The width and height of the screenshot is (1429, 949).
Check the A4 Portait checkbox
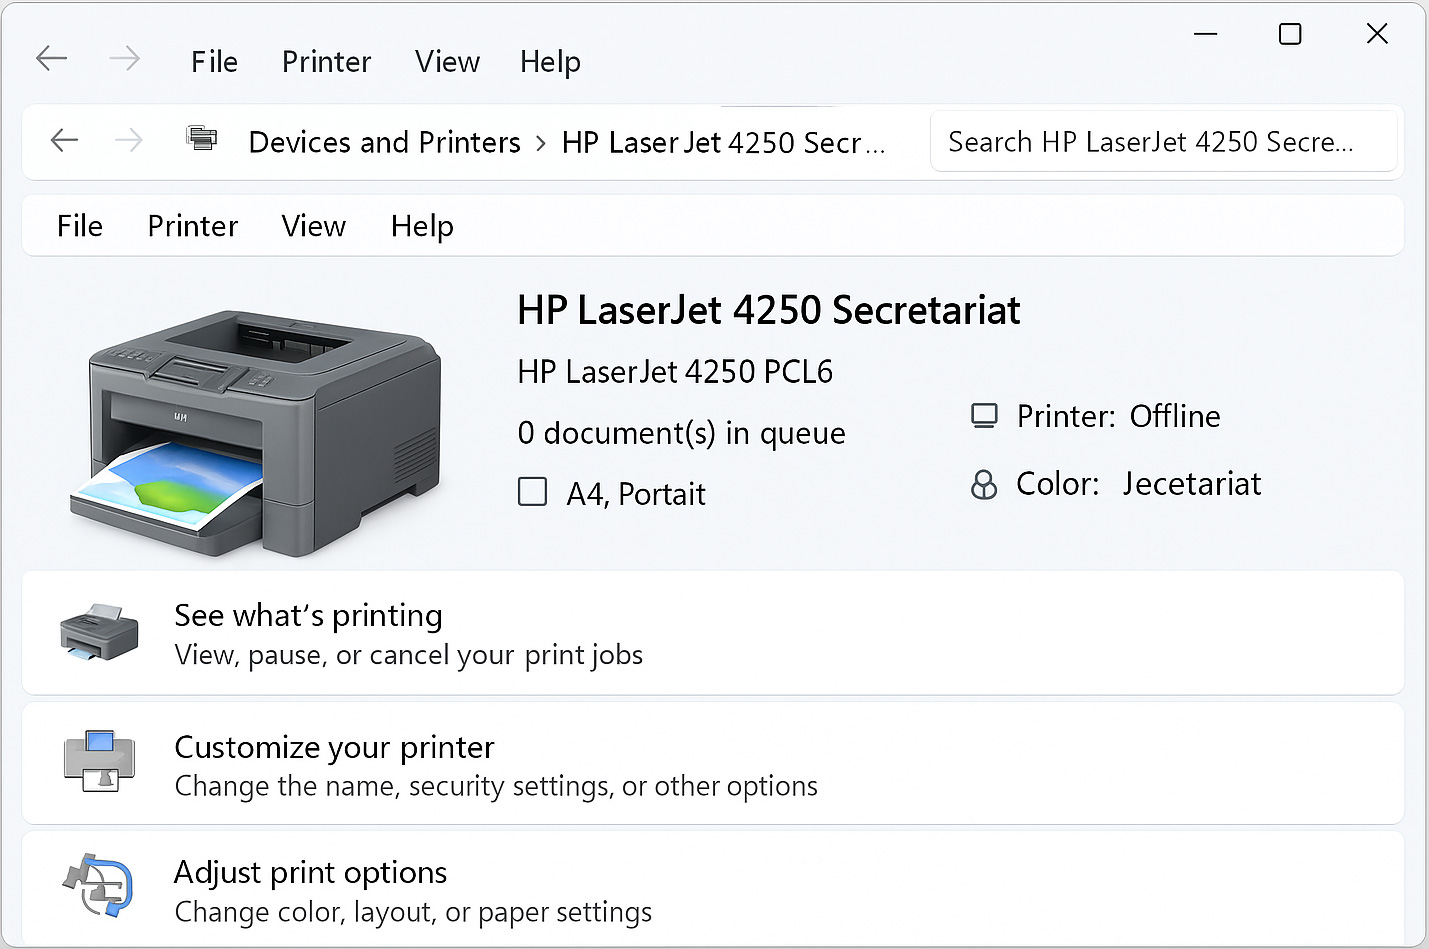(x=532, y=492)
